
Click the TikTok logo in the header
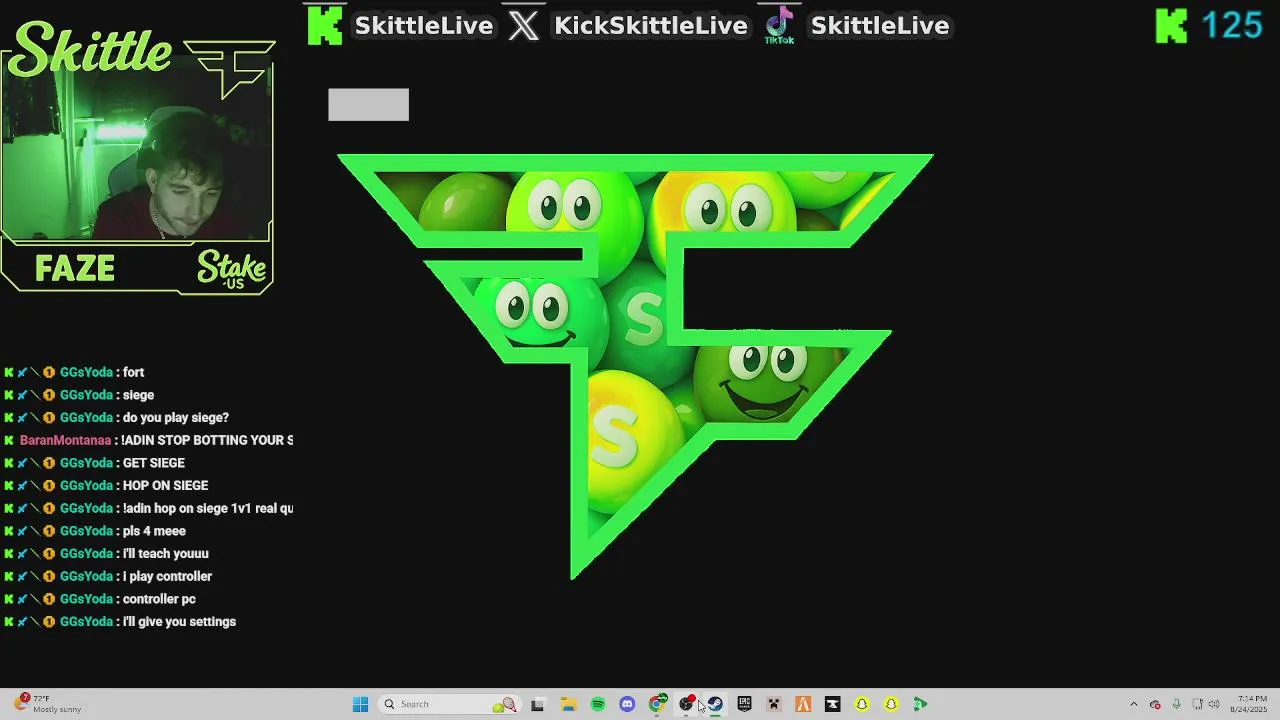(x=779, y=26)
